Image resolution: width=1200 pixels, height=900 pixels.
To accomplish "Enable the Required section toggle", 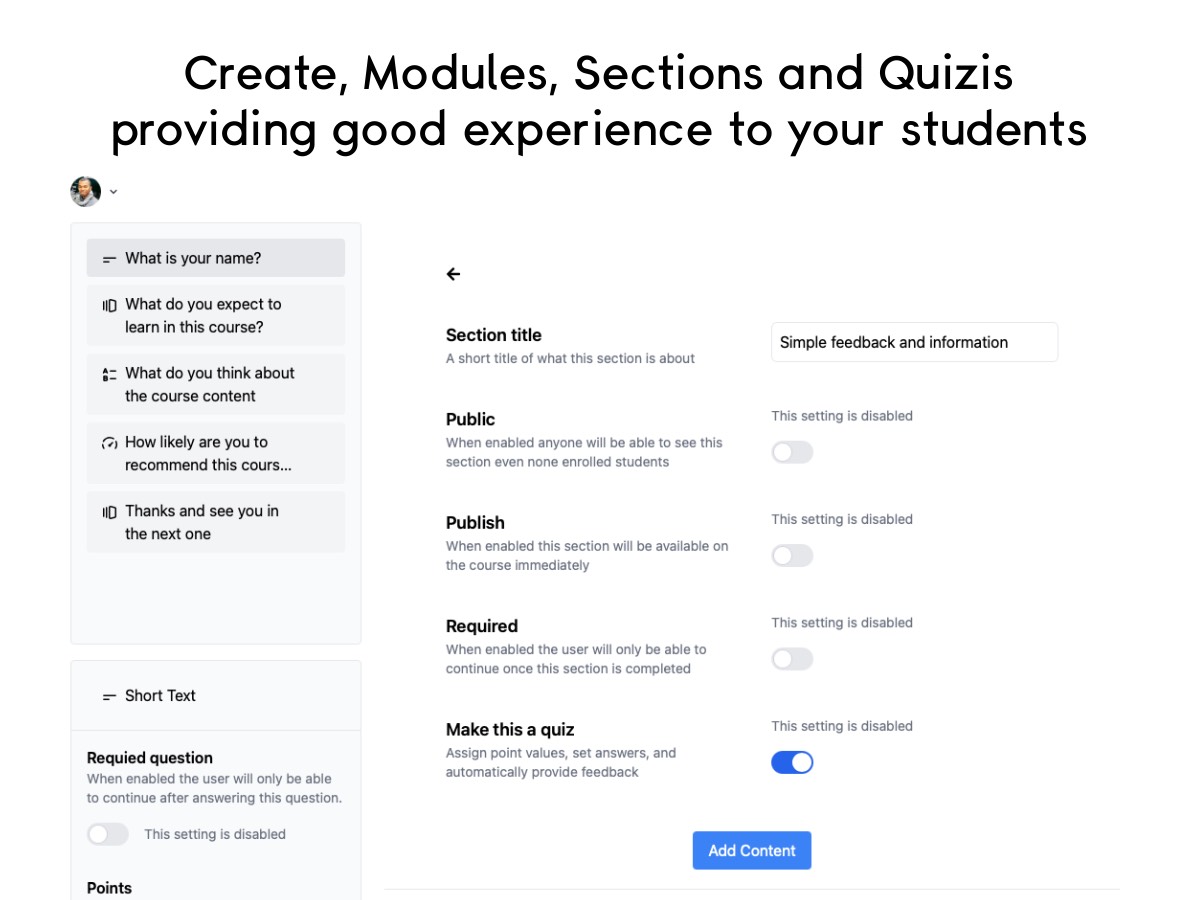I will pyautogui.click(x=792, y=659).
